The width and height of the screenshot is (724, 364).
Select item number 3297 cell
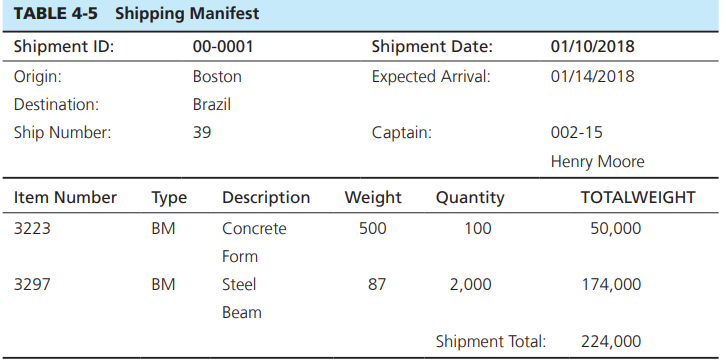(32, 285)
